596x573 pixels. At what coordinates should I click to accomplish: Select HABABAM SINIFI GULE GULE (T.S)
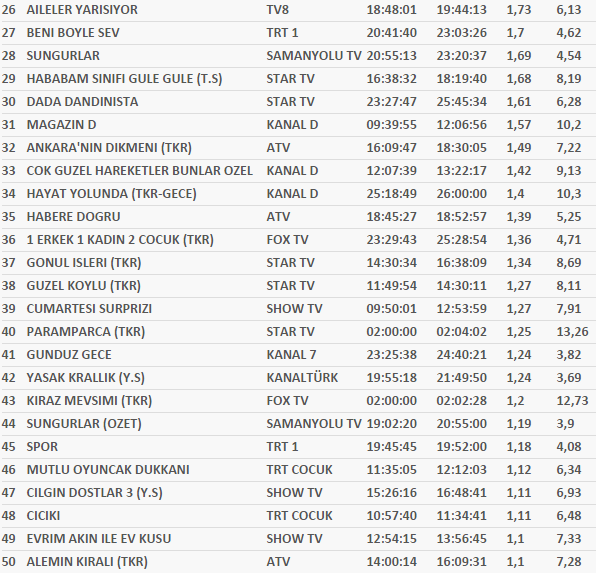[x=124, y=79]
